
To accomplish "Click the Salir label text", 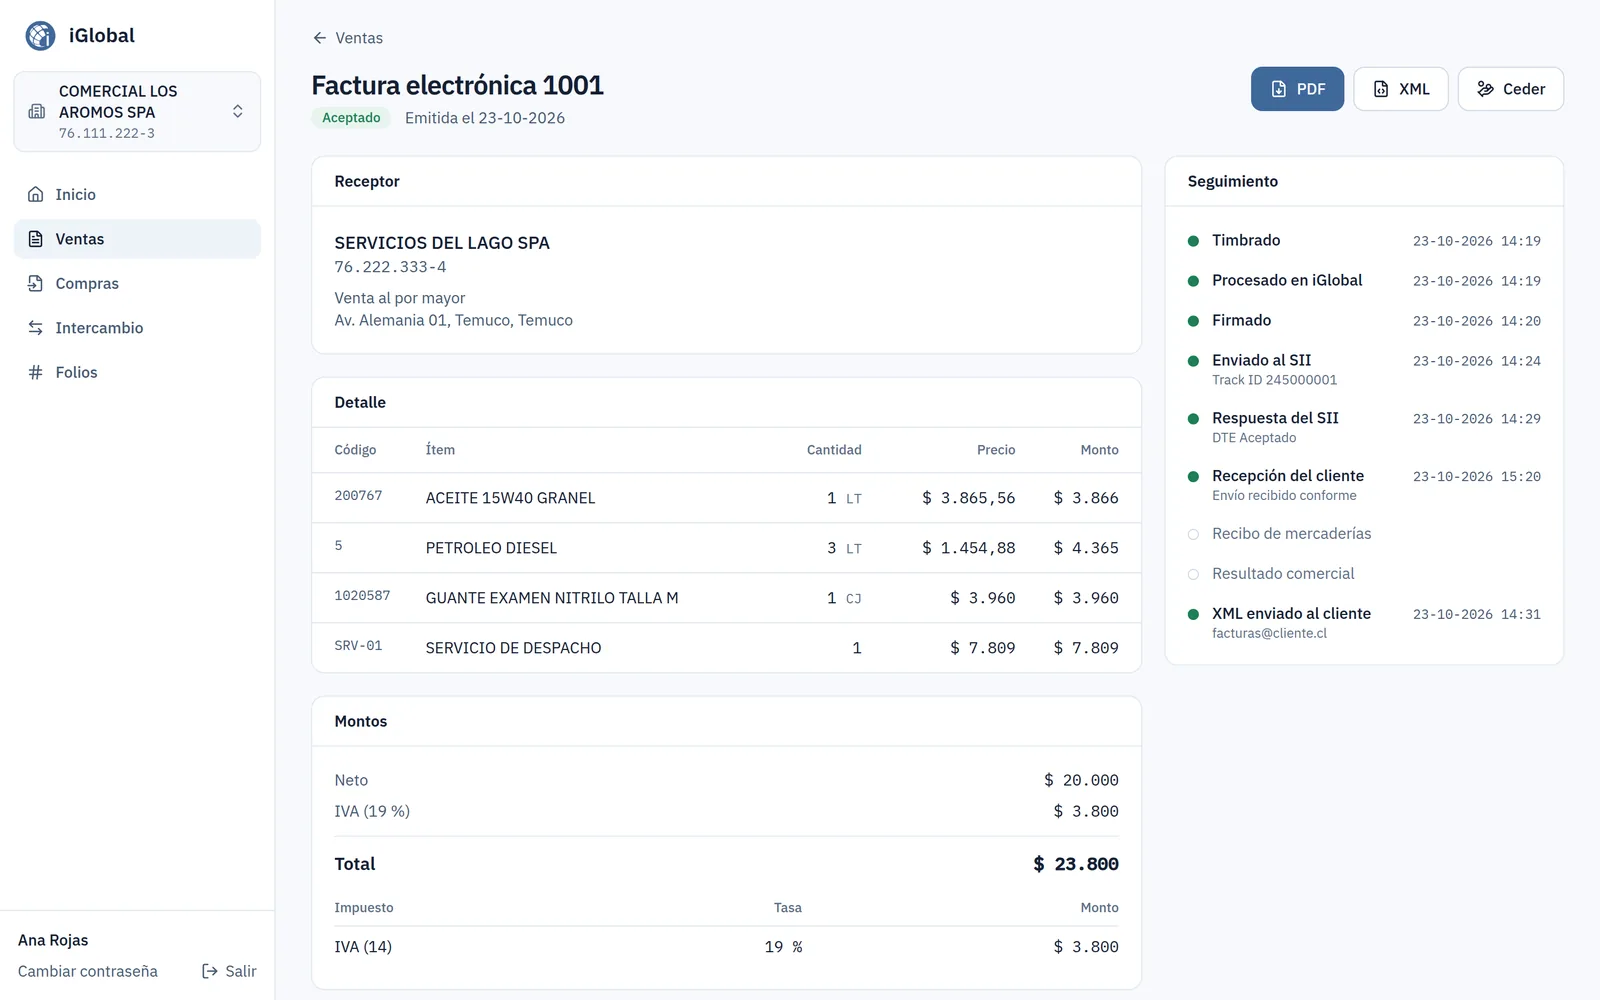I will click(241, 971).
